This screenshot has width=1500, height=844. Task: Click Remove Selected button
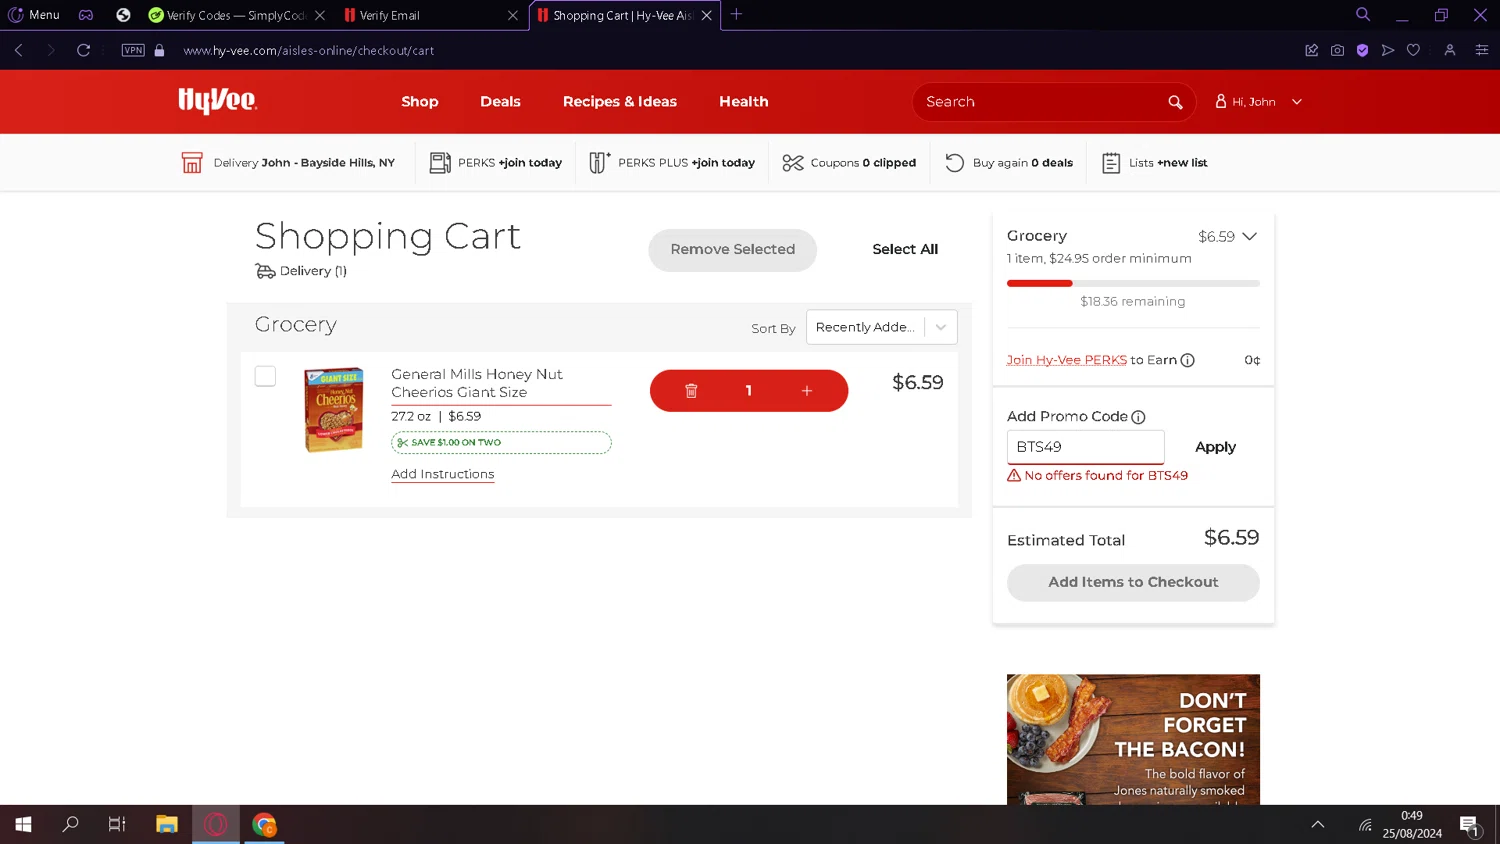pos(733,250)
